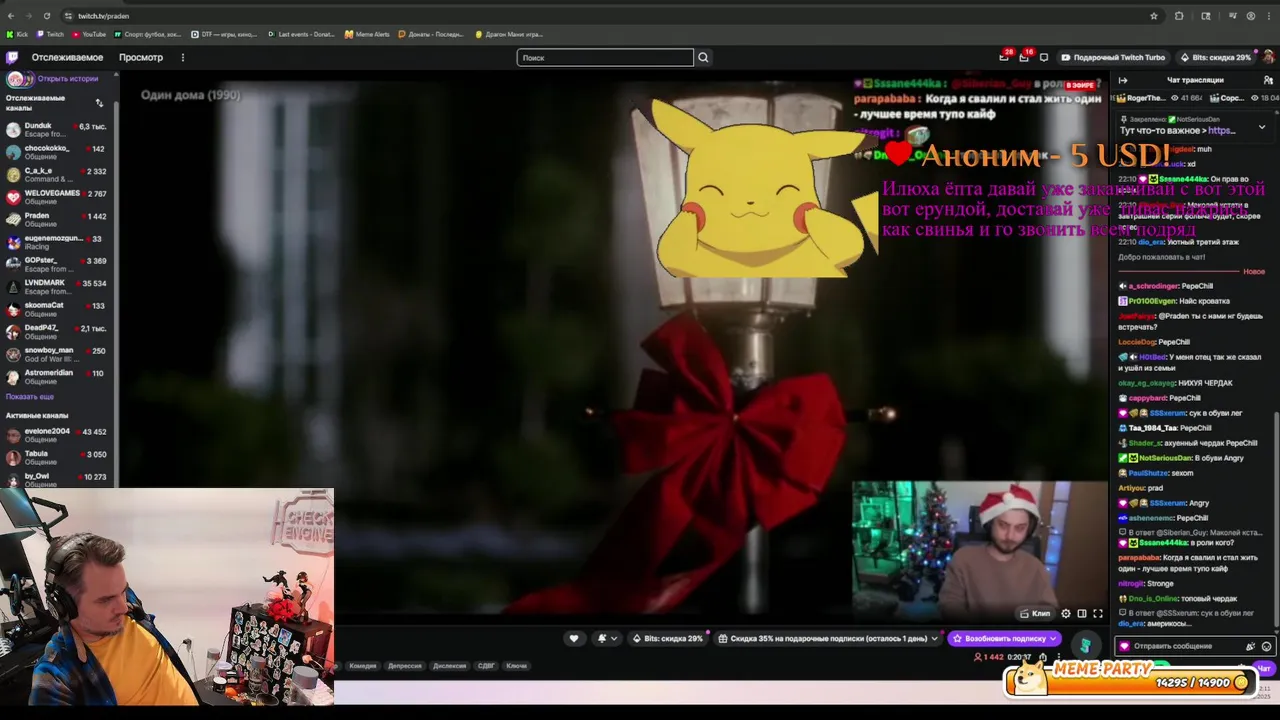Open the Meme Alerts bookmark
The height and width of the screenshot is (720, 1280).
pos(367,34)
